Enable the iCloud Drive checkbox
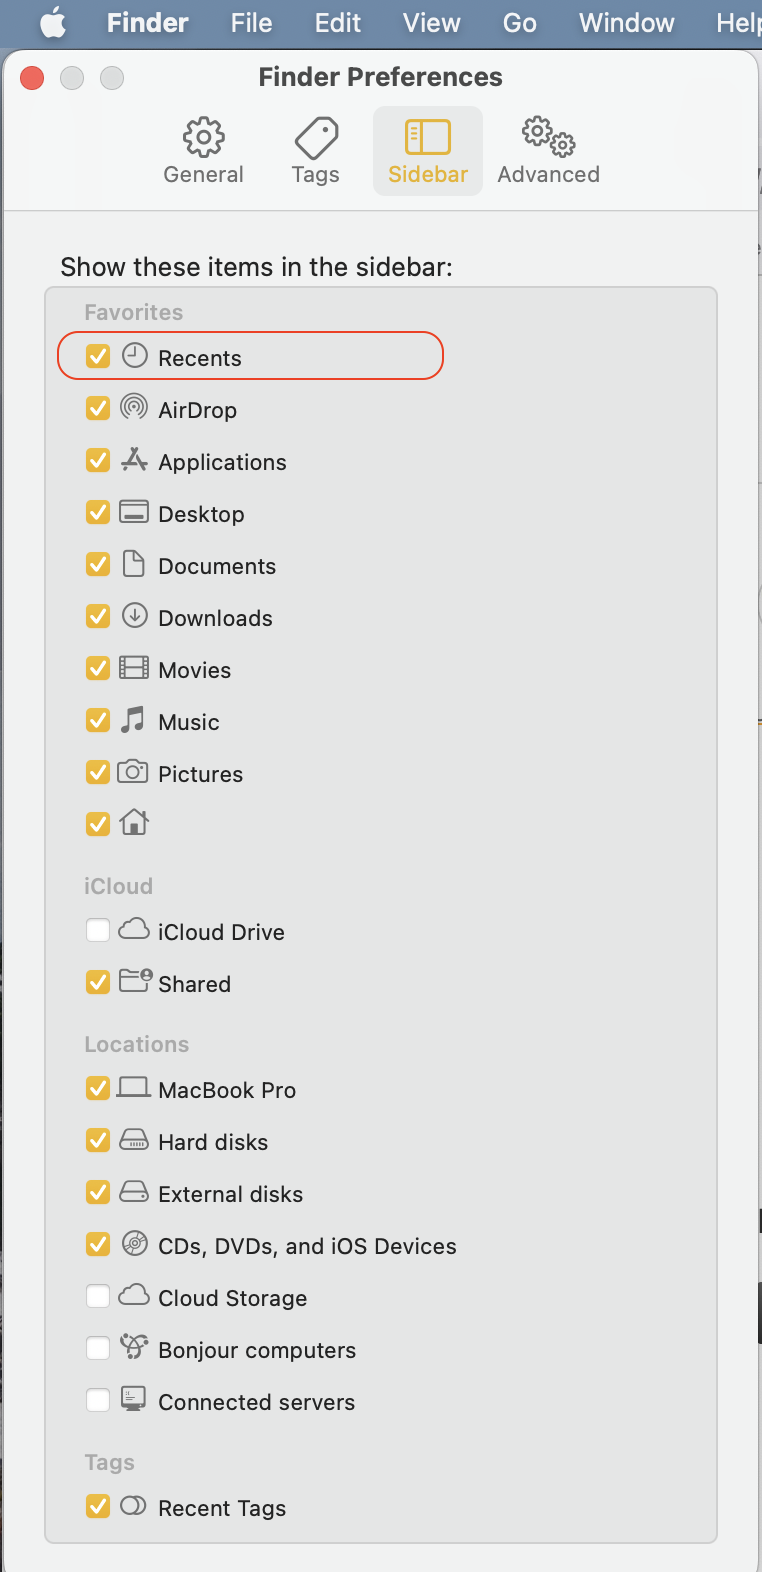 pos(98,931)
